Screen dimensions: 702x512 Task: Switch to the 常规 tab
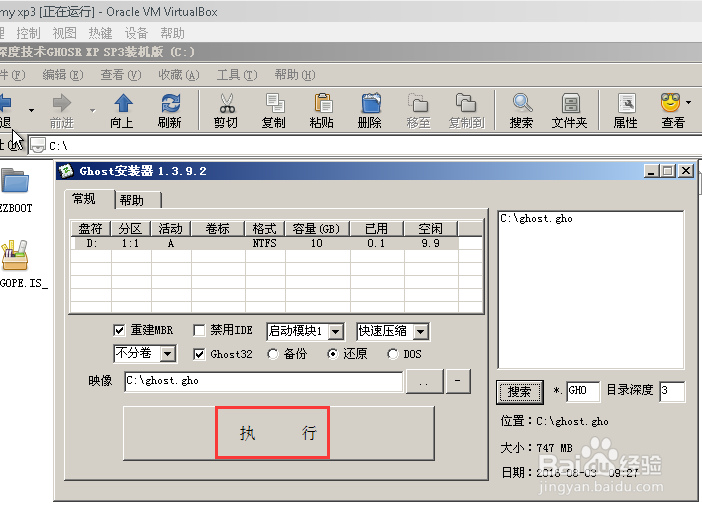[89, 199]
